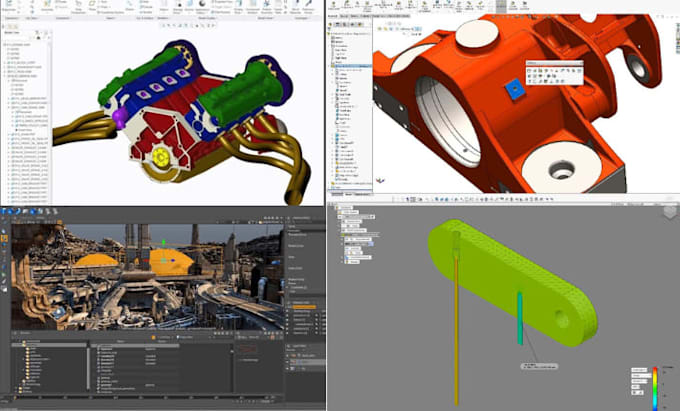Select the left yellow dome in the rendered scene

(x=96, y=260)
